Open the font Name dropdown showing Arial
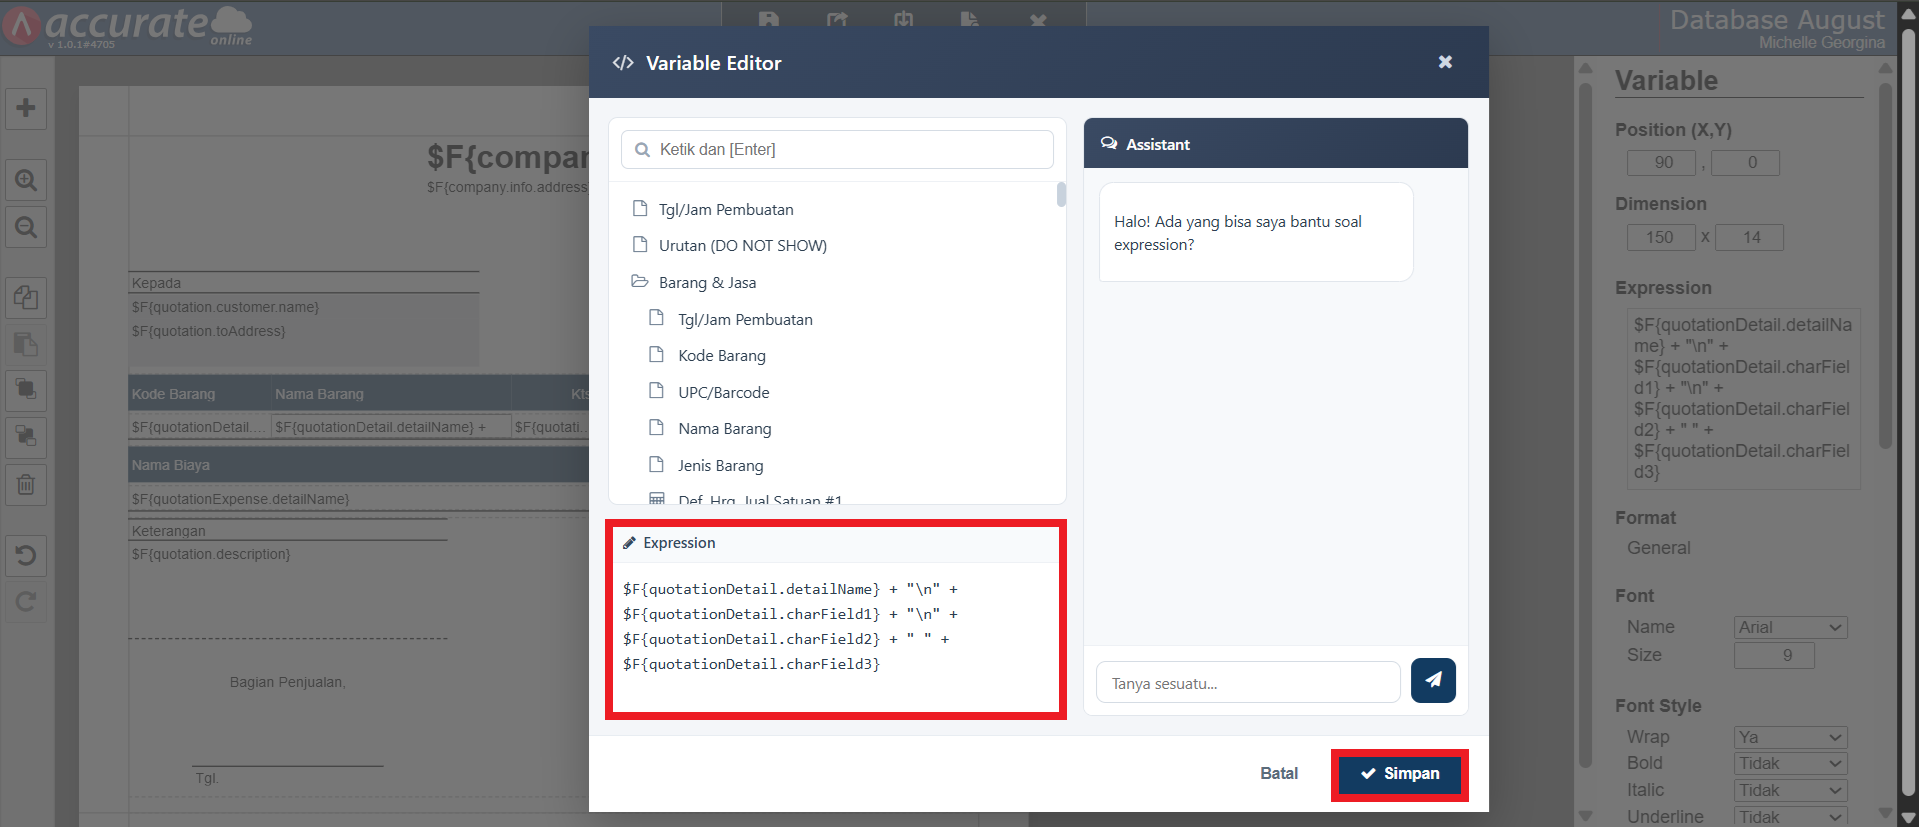The height and width of the screenshot is (827, 1919). pos(1790,627)
